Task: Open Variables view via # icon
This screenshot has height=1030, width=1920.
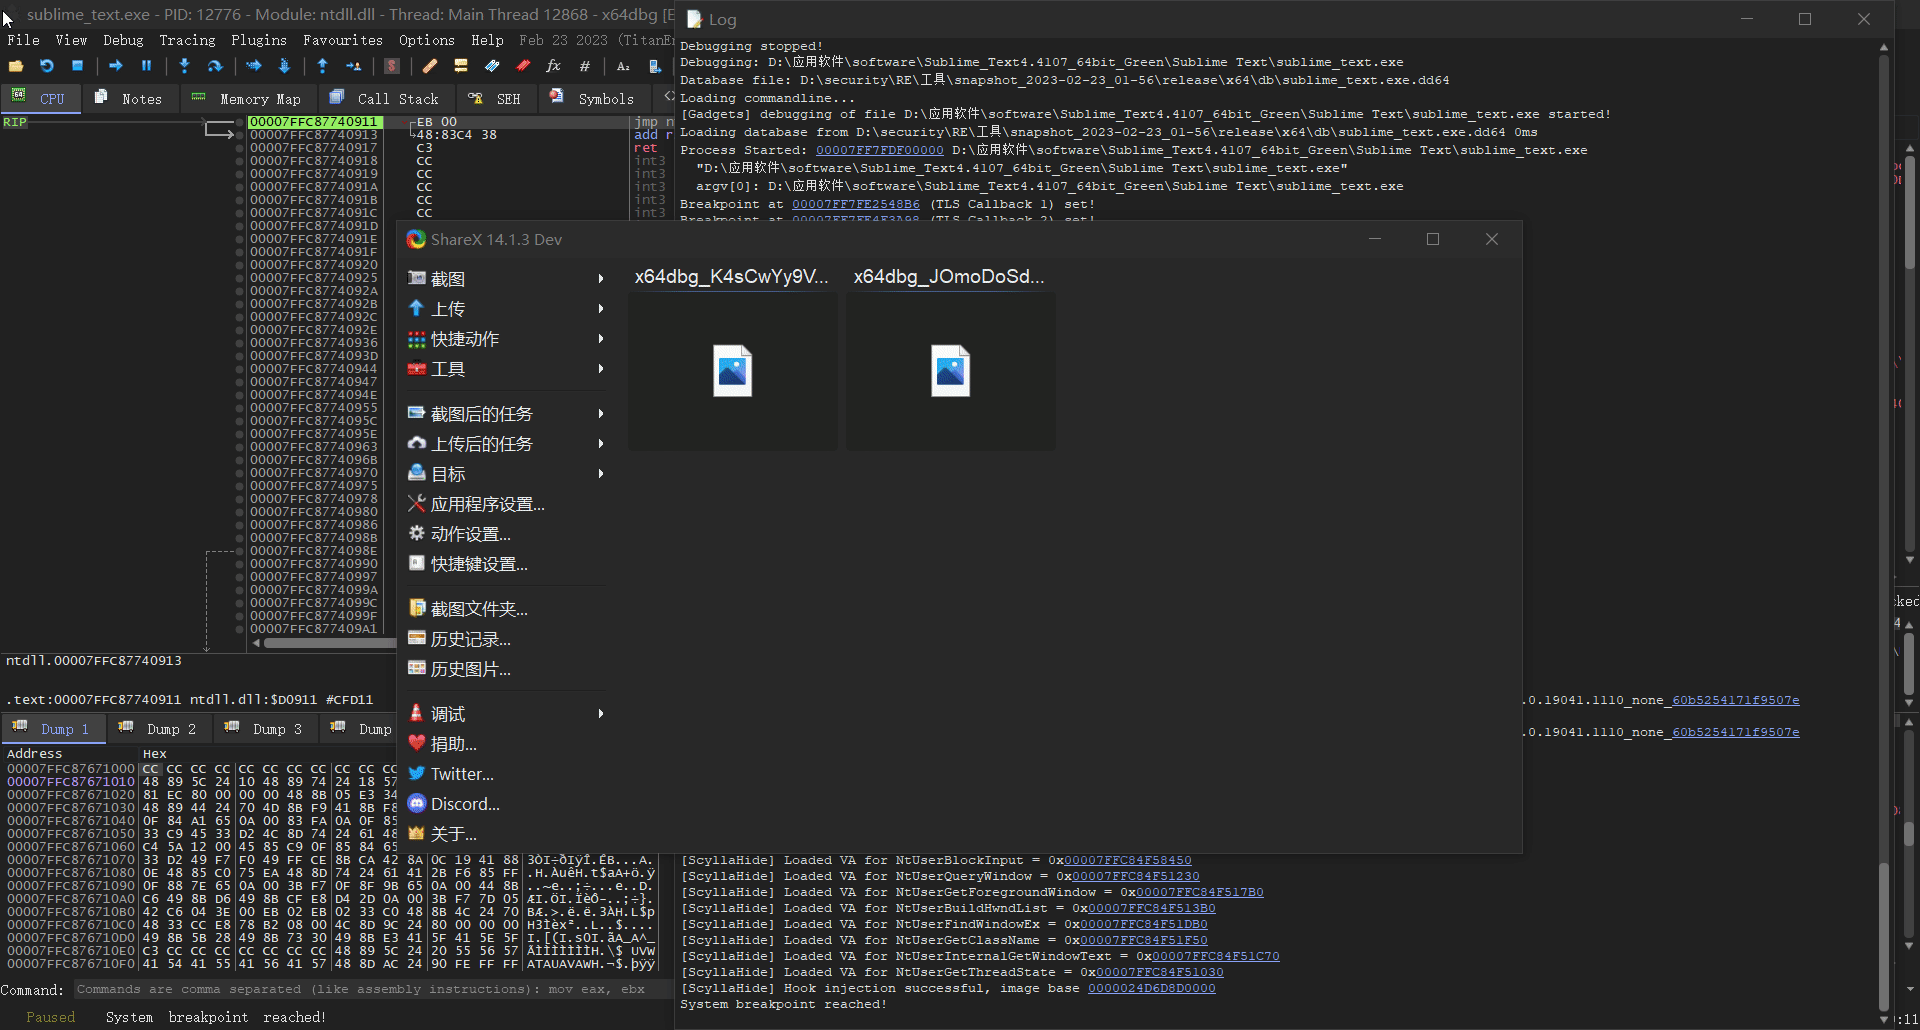Action: click(x=584, y=66)
